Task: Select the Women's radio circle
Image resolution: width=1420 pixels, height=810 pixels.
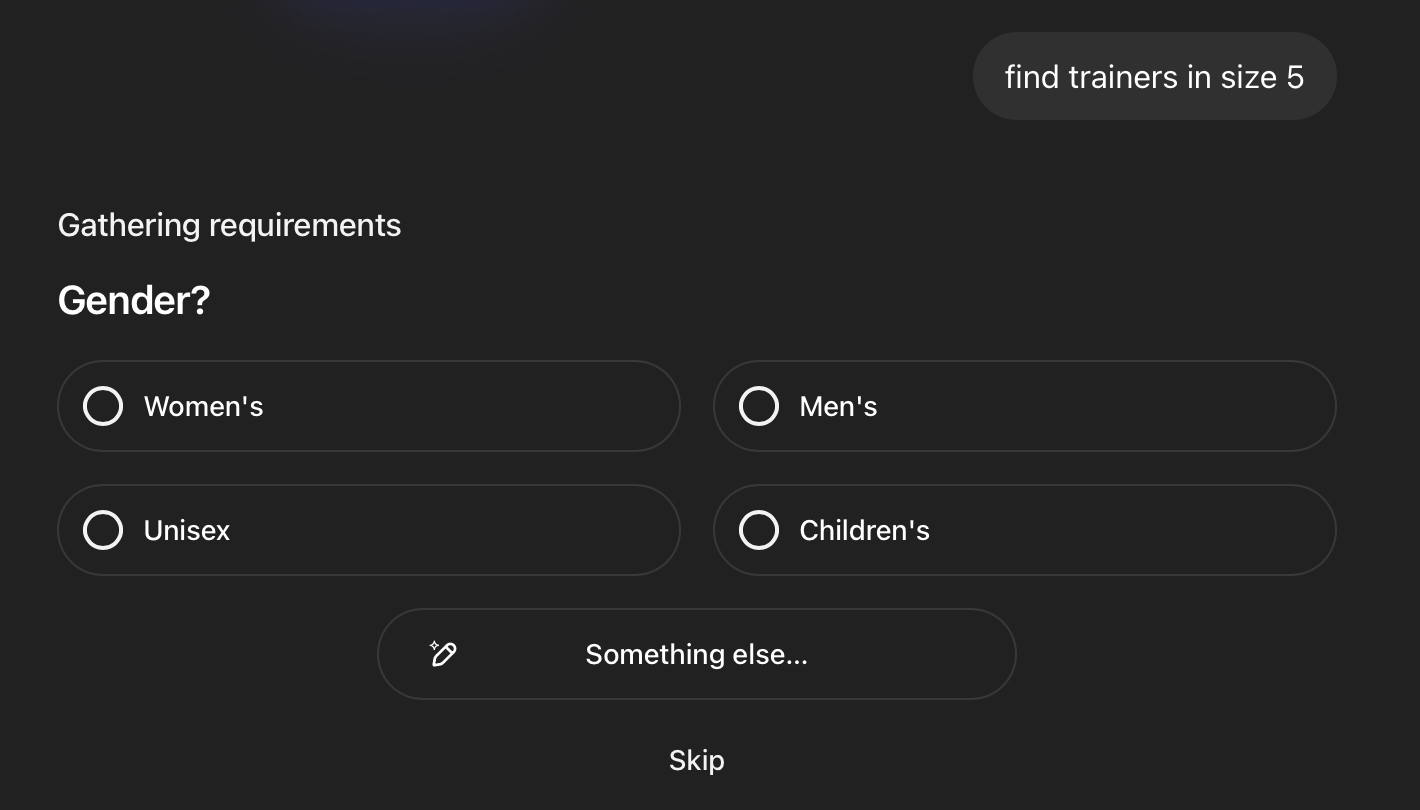Action: coord(103,406)
